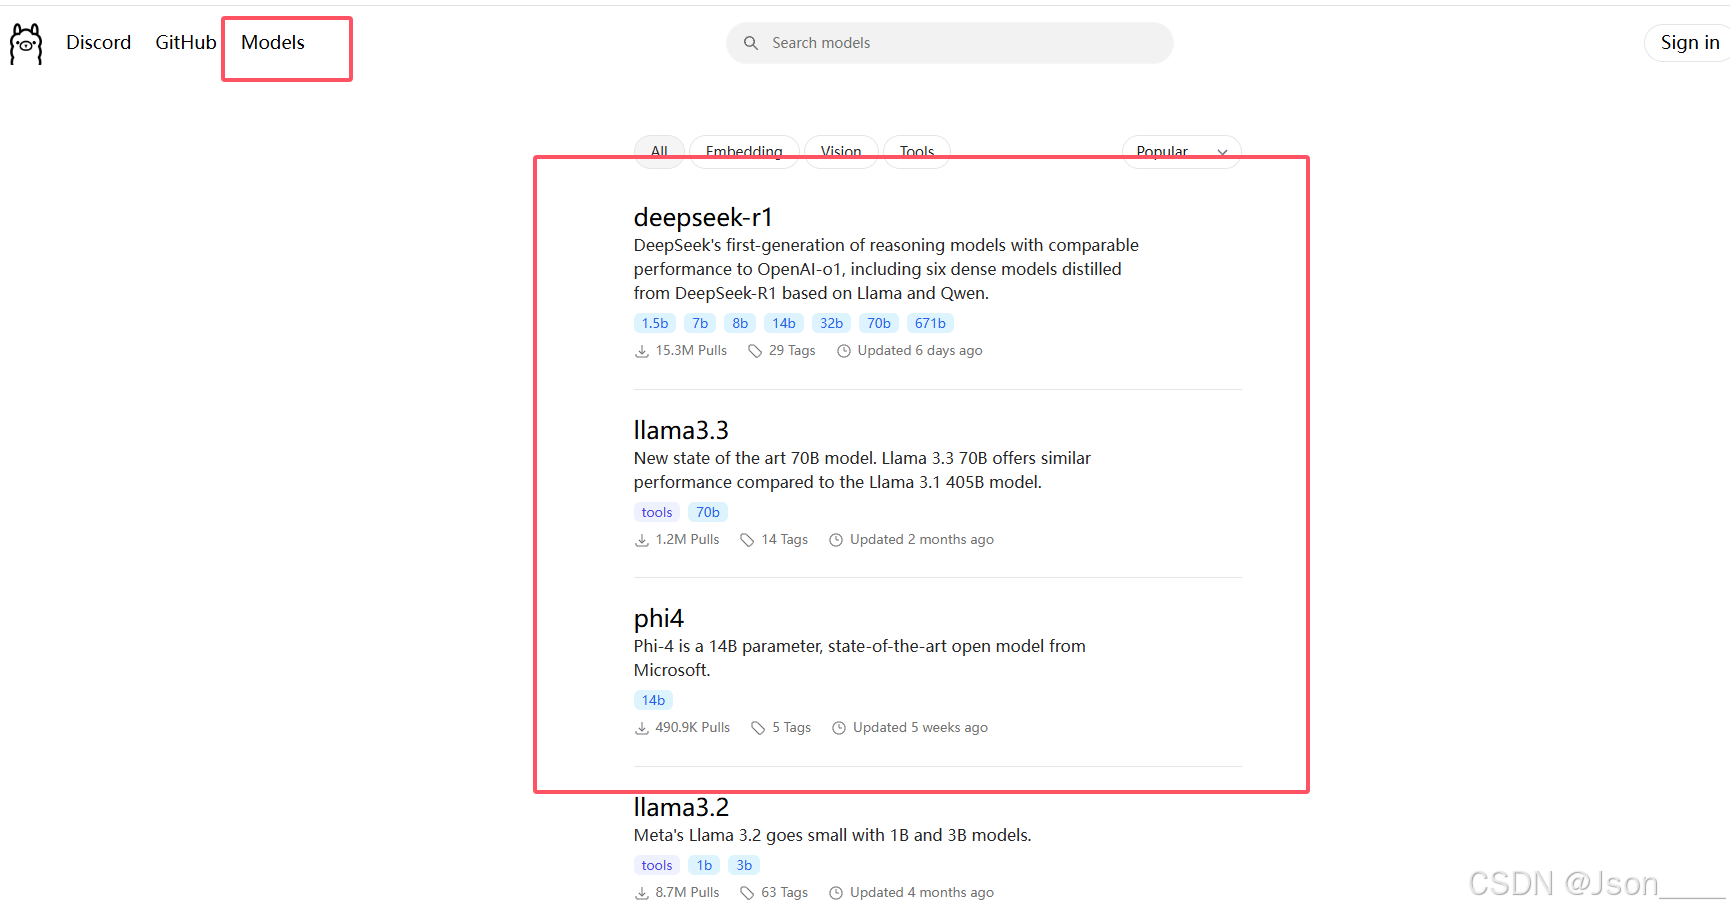Click the tag icon beside 63 Tags
This screenshot has height=913, width=1730.
click(747, 893)
